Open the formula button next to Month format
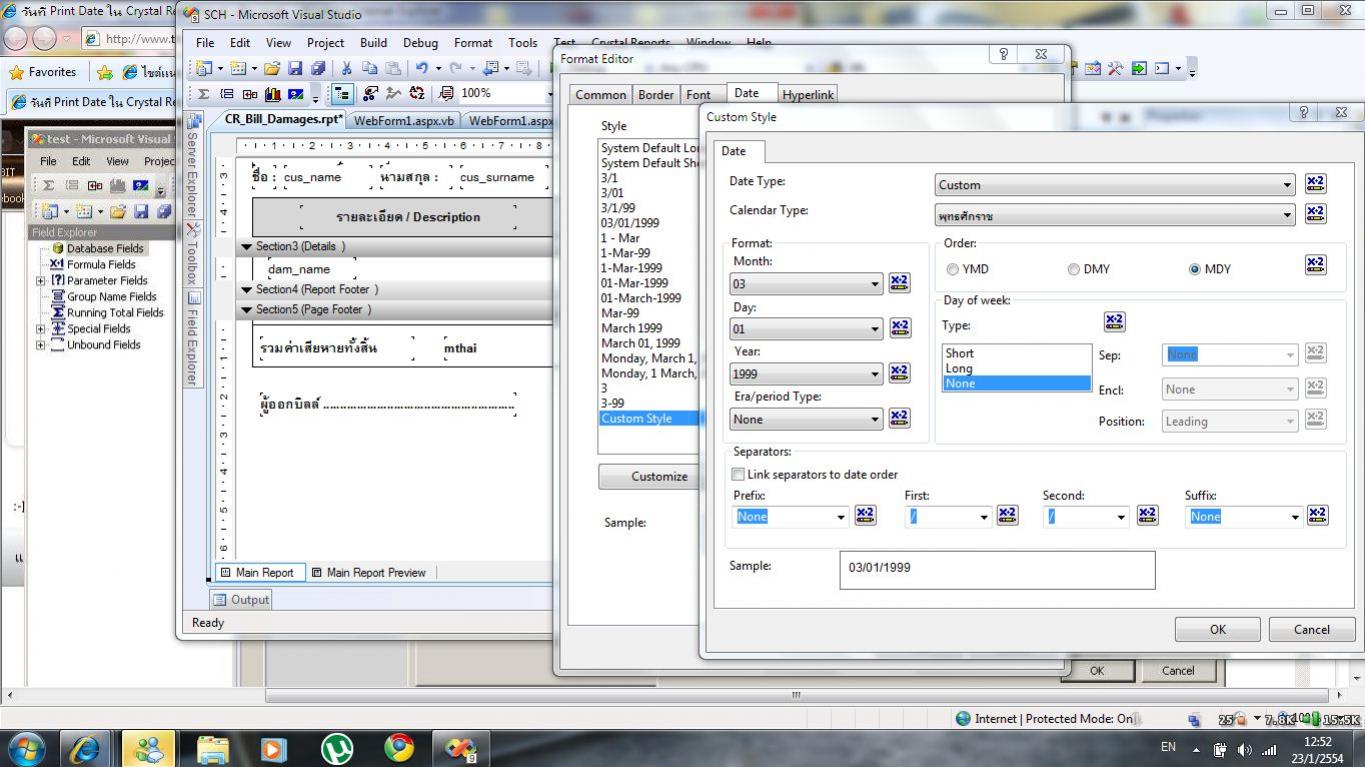The width and height of the screenshot is (1365, 767). coord(899,283)
